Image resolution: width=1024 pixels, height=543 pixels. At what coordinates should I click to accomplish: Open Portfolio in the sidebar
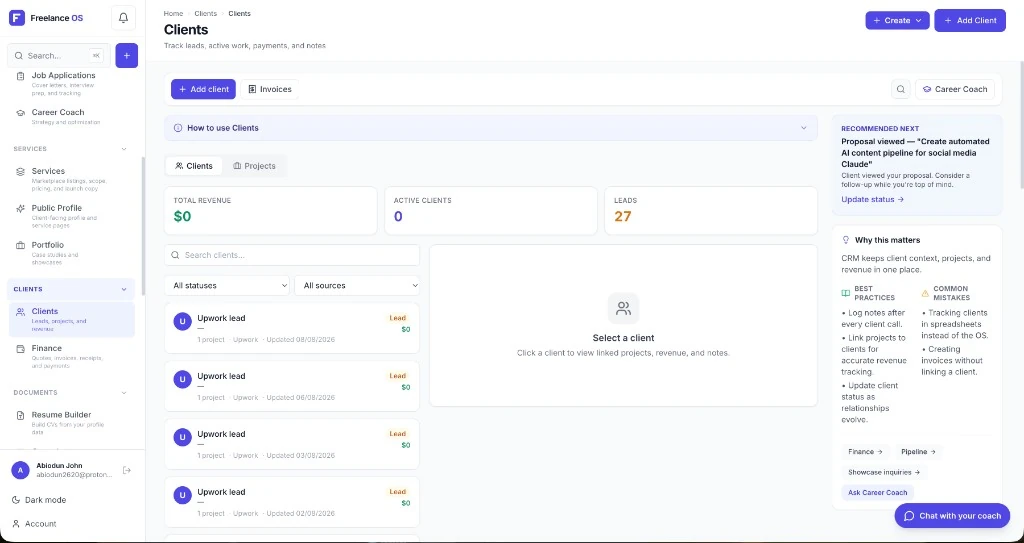click(72, 253)
